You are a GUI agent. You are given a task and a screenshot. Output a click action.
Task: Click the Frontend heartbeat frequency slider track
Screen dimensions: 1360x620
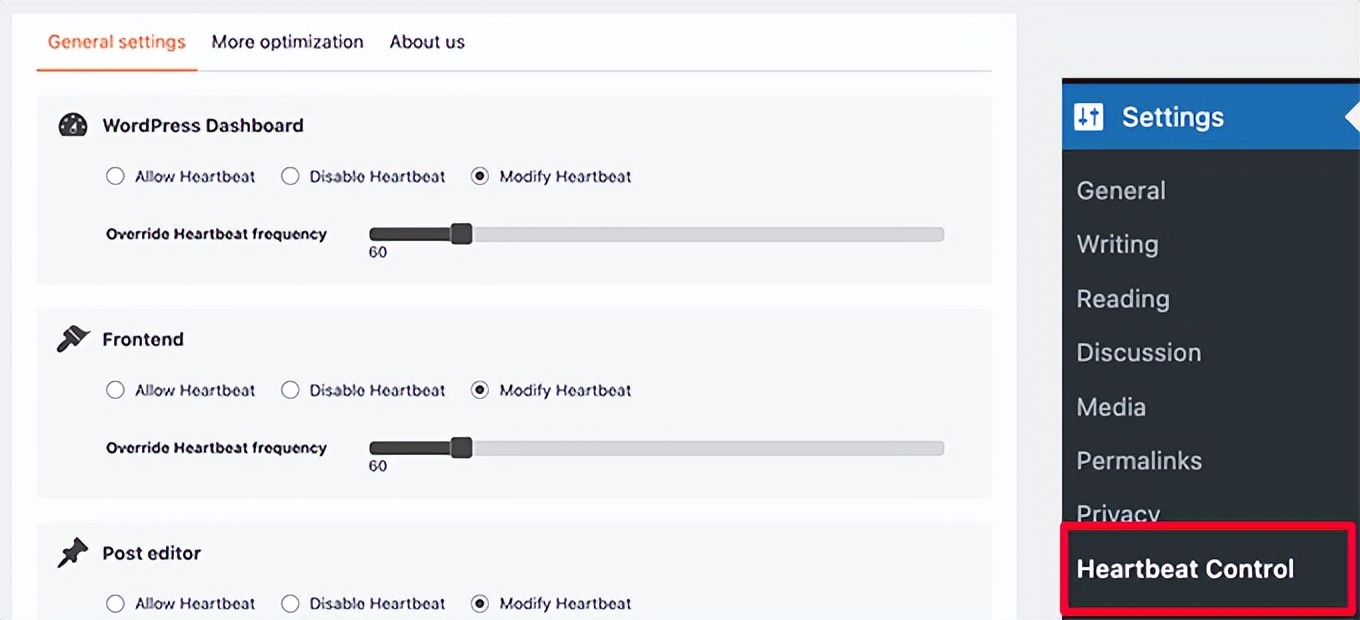[700, 448]
